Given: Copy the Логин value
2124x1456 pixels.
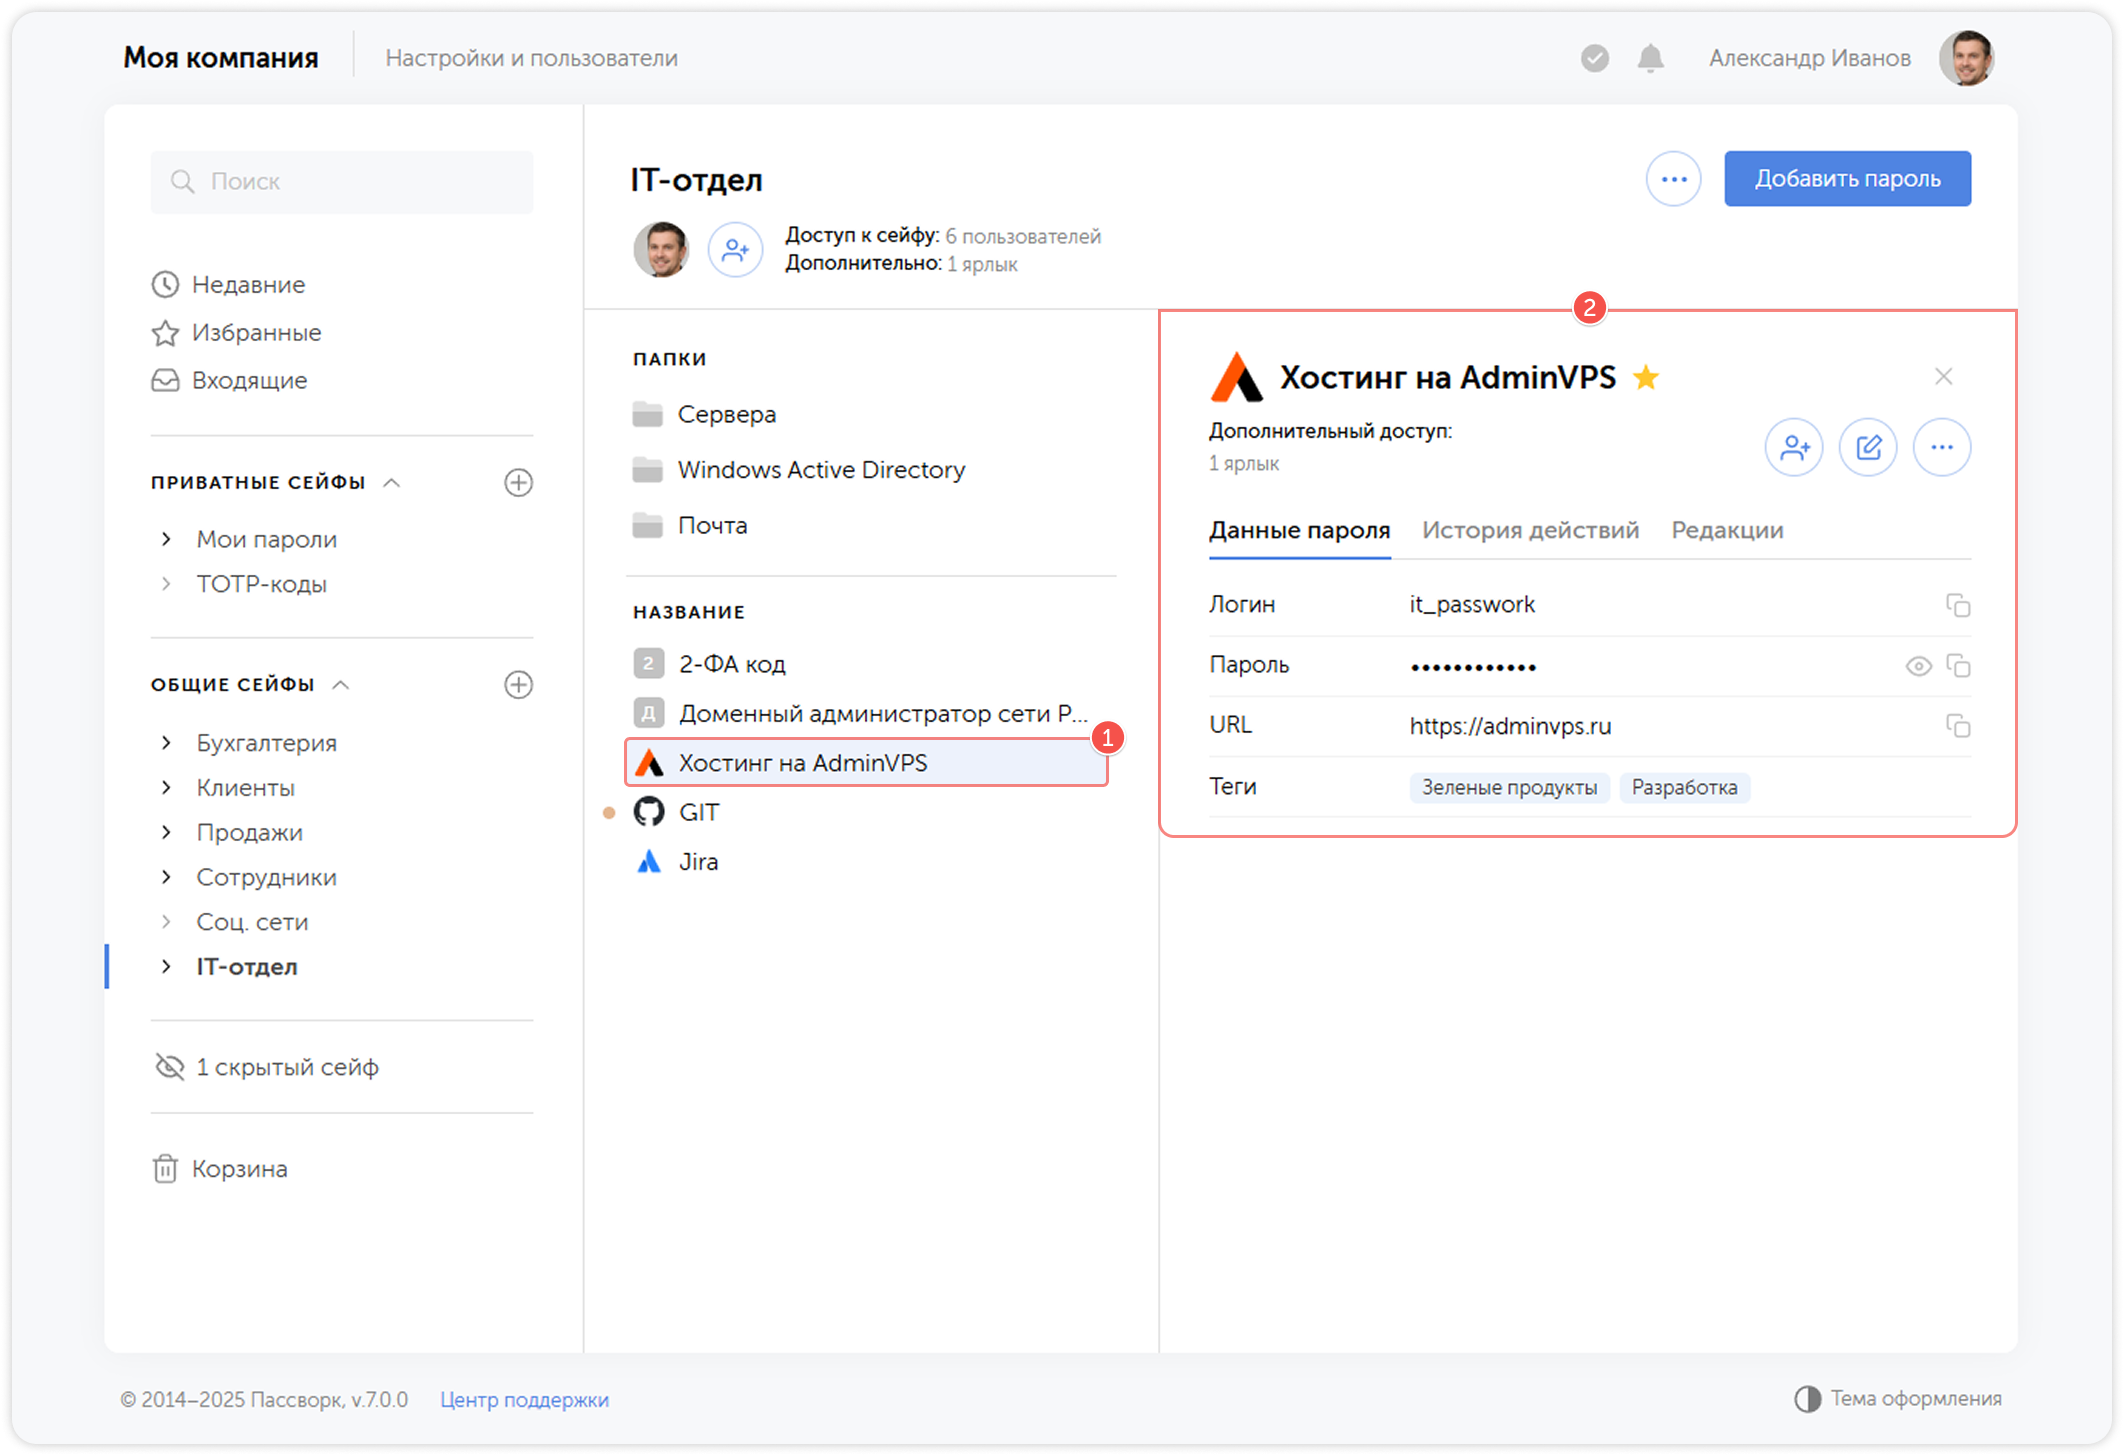Looking at the screenshot, I should click(1958, 606).
